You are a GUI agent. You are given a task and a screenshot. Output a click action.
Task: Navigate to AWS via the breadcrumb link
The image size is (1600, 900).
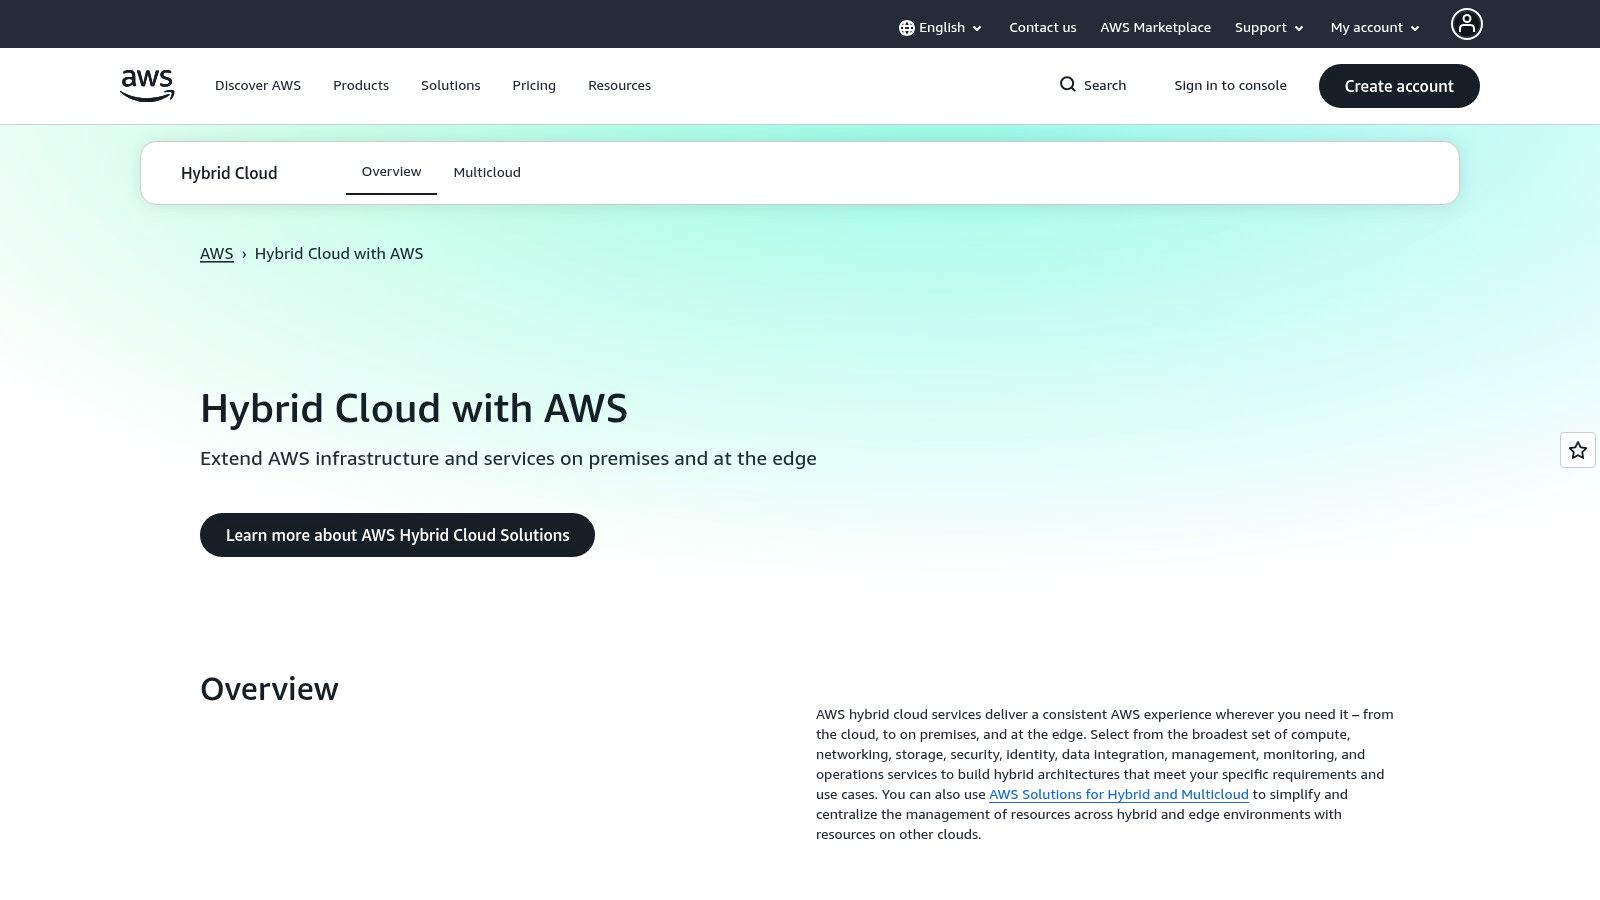216,253
